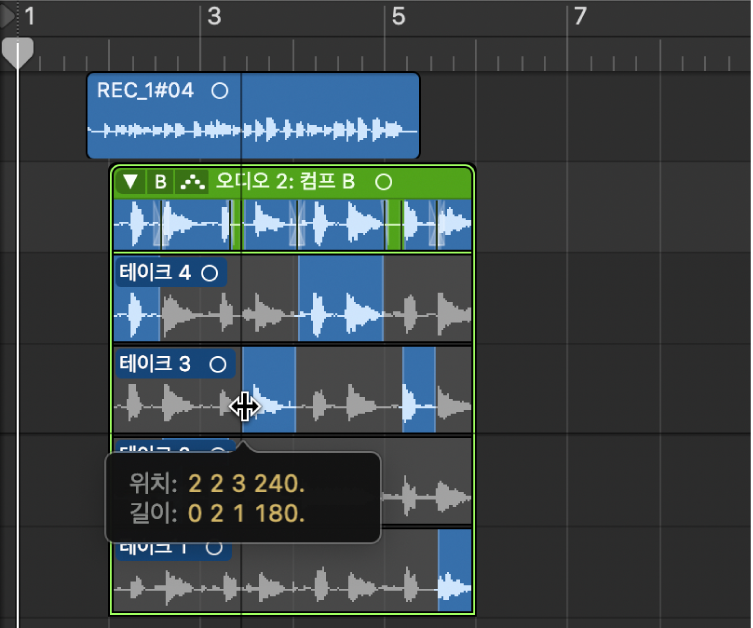
Task: Click the loop circle on REC_1#04 region
Action: tap(220, 91)
